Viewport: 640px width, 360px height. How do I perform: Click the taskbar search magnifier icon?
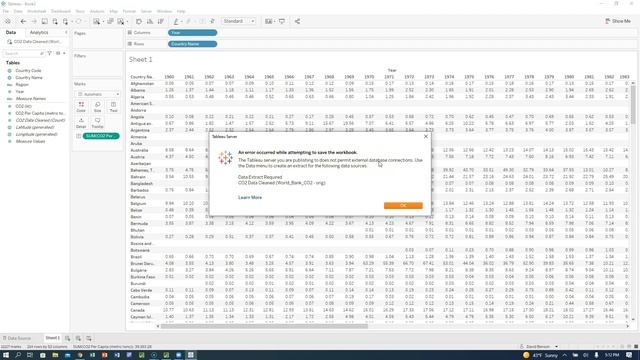coord(18,355)
